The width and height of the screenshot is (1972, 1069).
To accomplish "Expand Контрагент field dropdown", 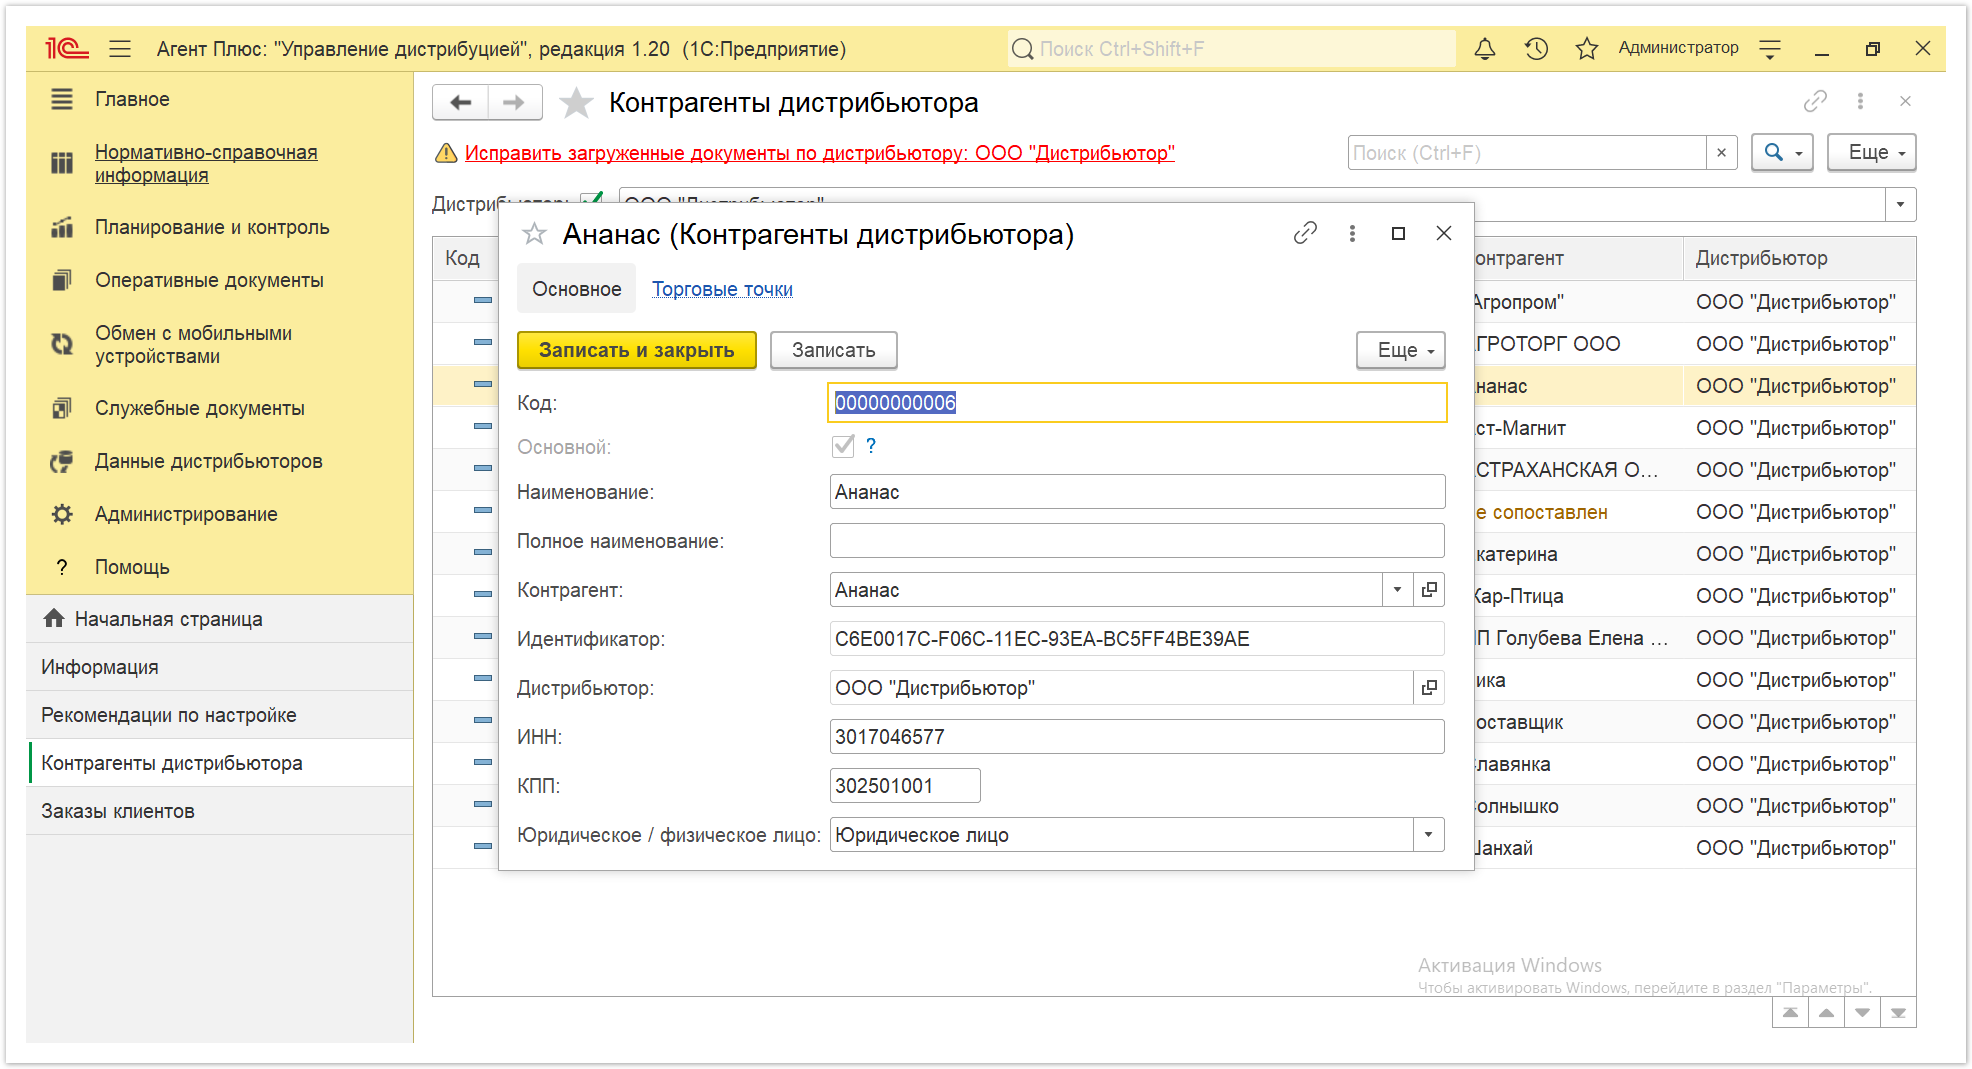I will tap(1397, 590).
